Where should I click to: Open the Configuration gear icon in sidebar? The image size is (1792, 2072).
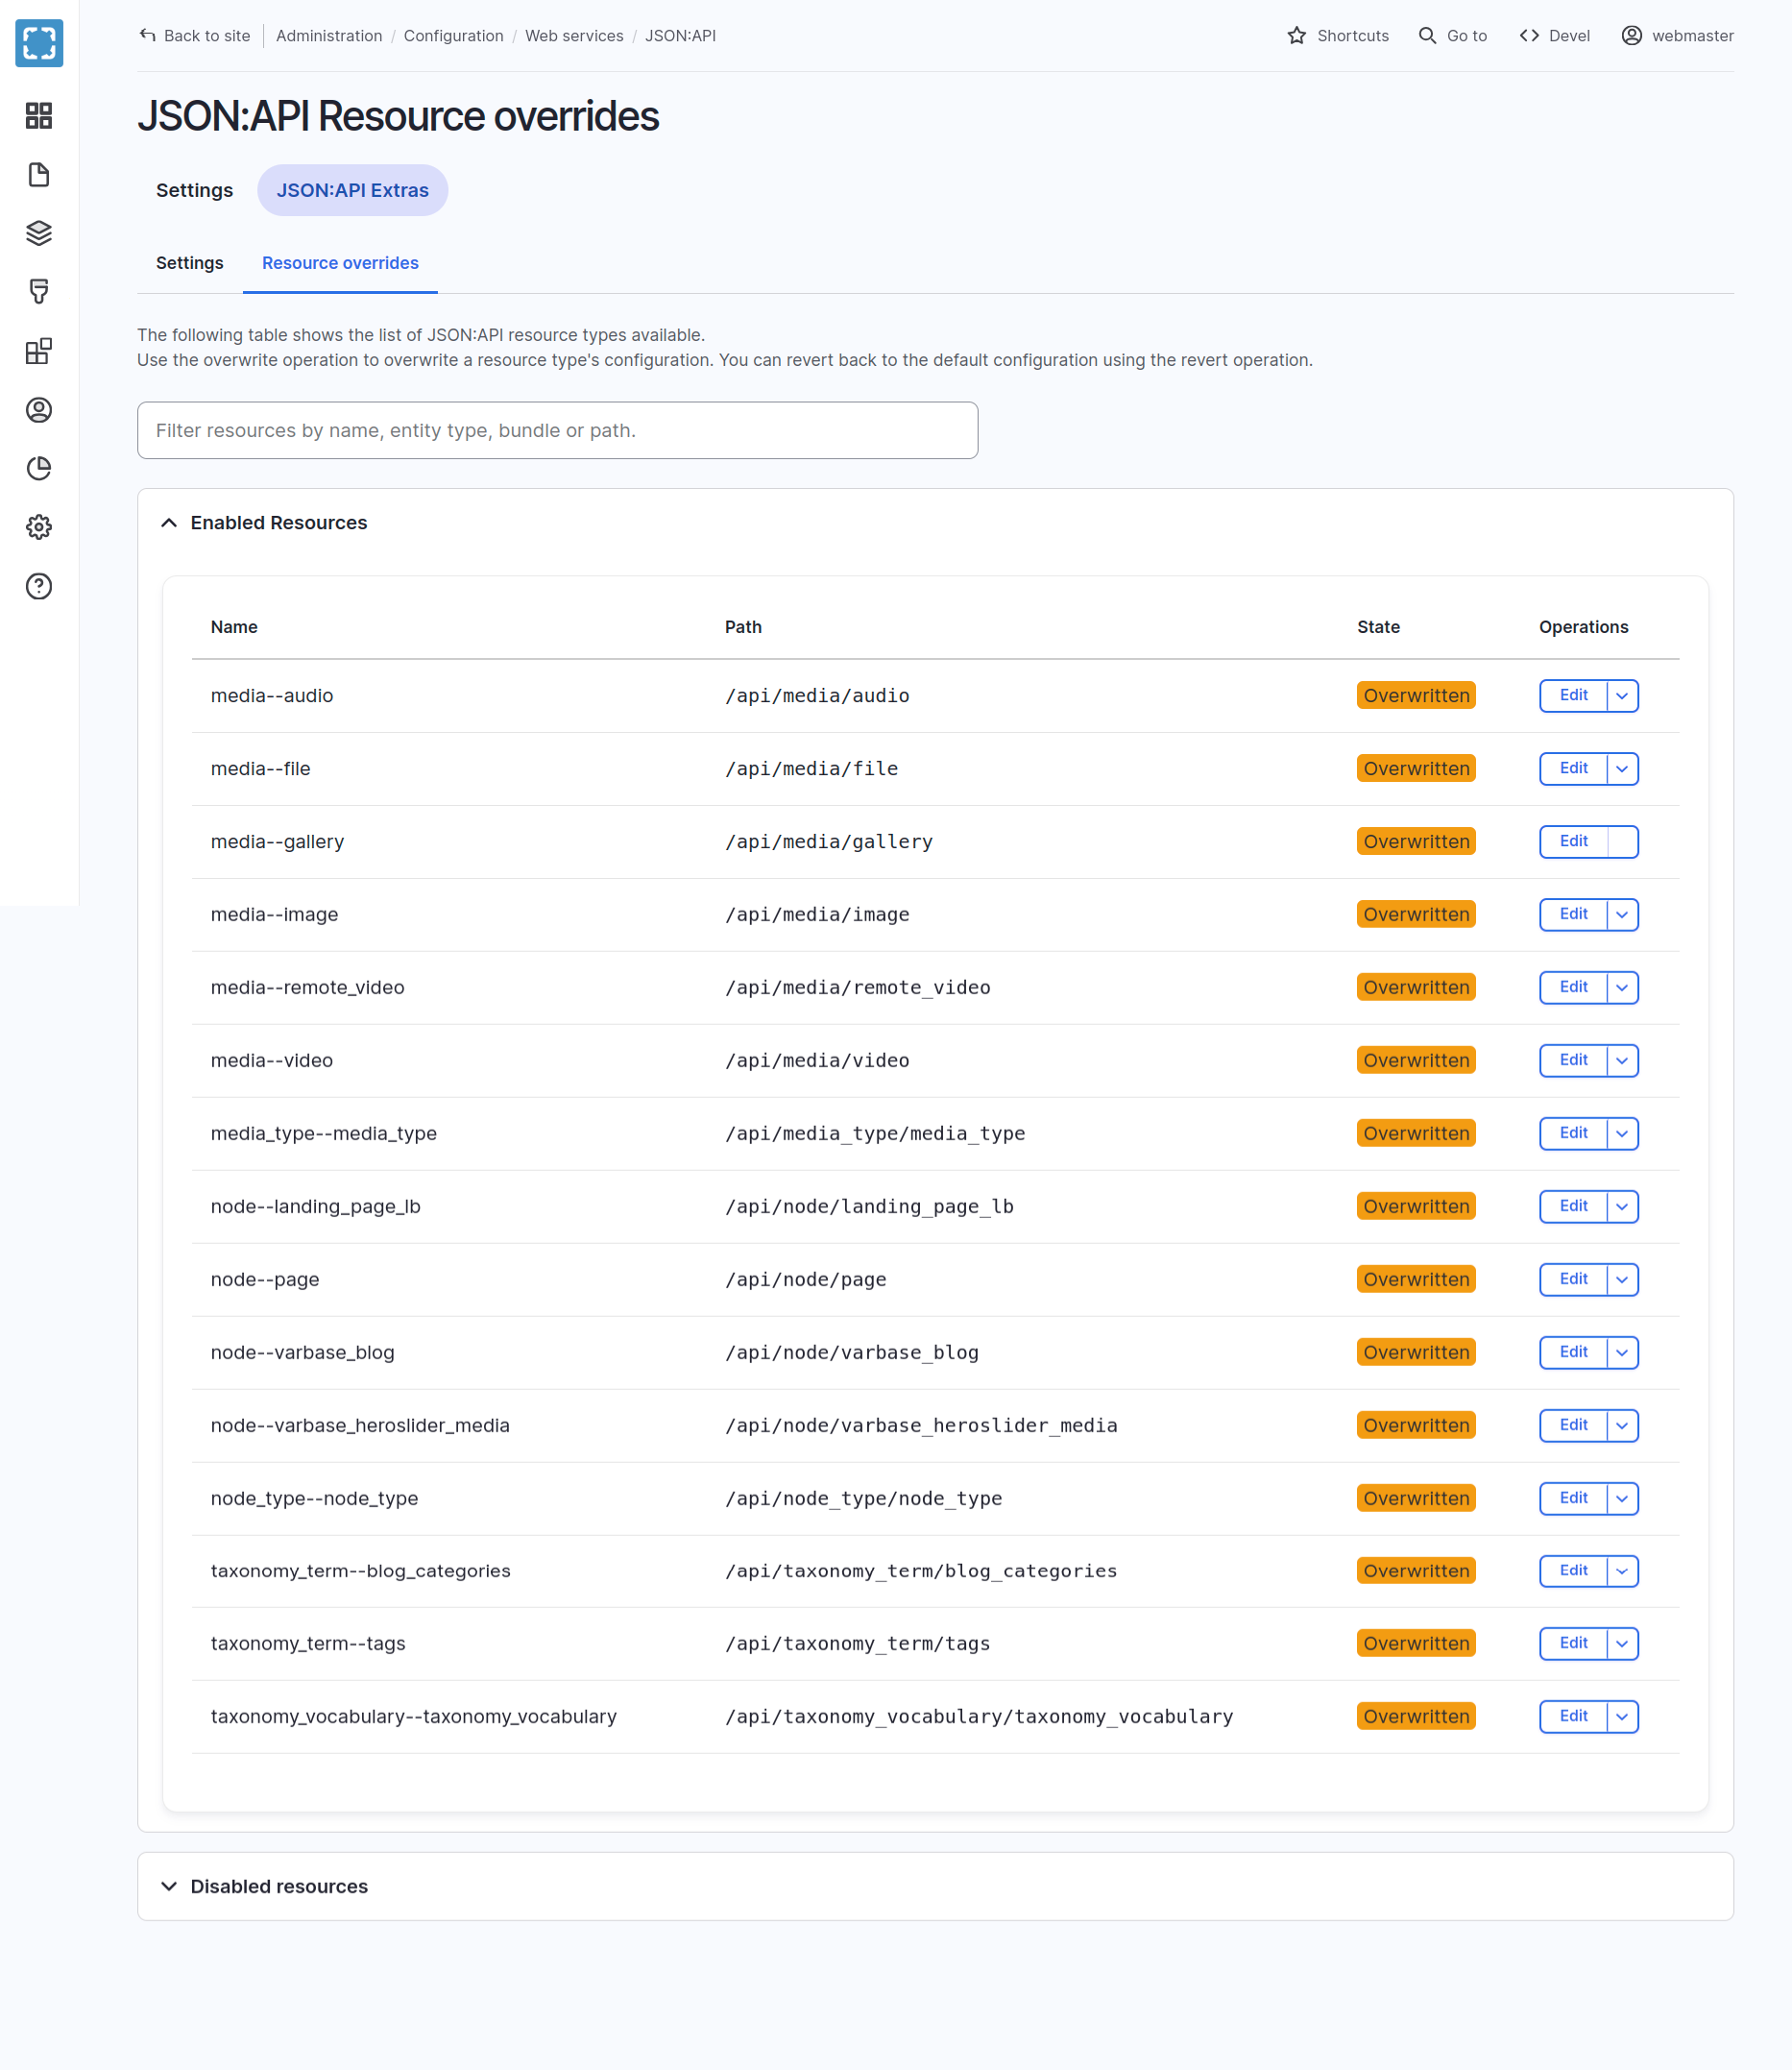pyautogui.click(x=39, y=527)
